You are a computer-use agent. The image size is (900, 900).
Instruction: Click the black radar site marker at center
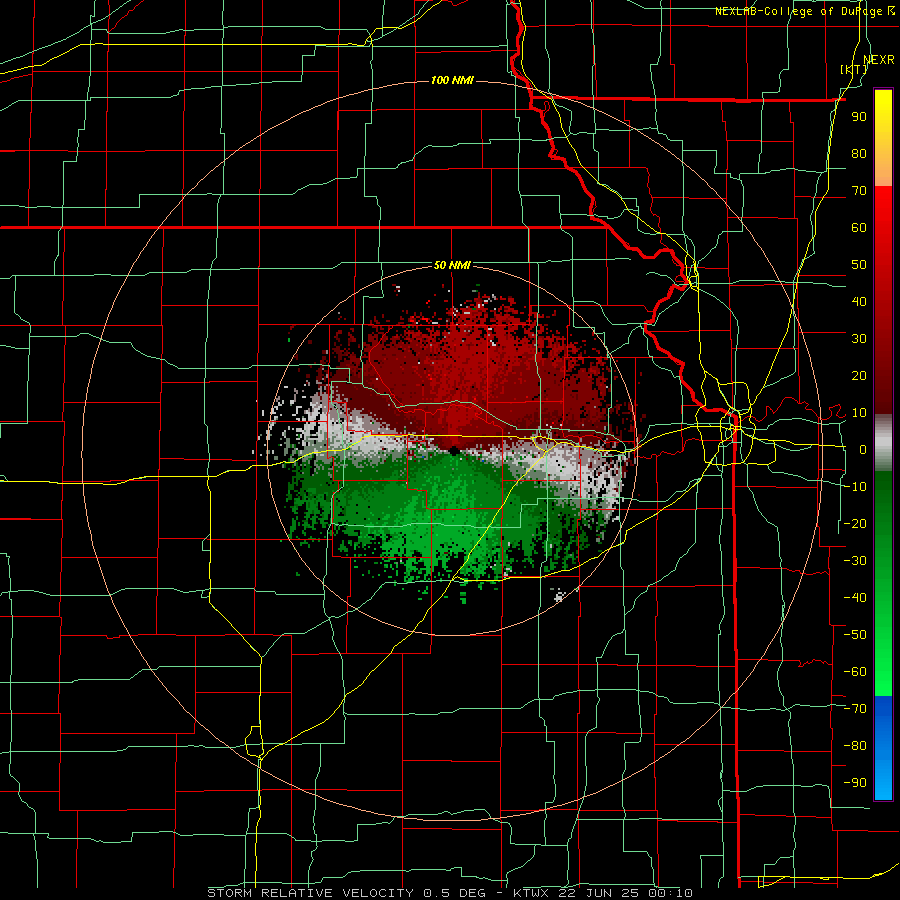(x=454, y=451)
